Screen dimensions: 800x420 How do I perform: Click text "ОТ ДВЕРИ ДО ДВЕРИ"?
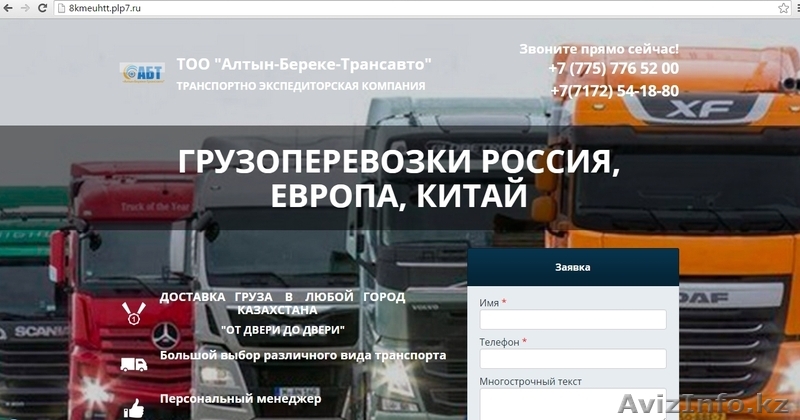(283, 330)
